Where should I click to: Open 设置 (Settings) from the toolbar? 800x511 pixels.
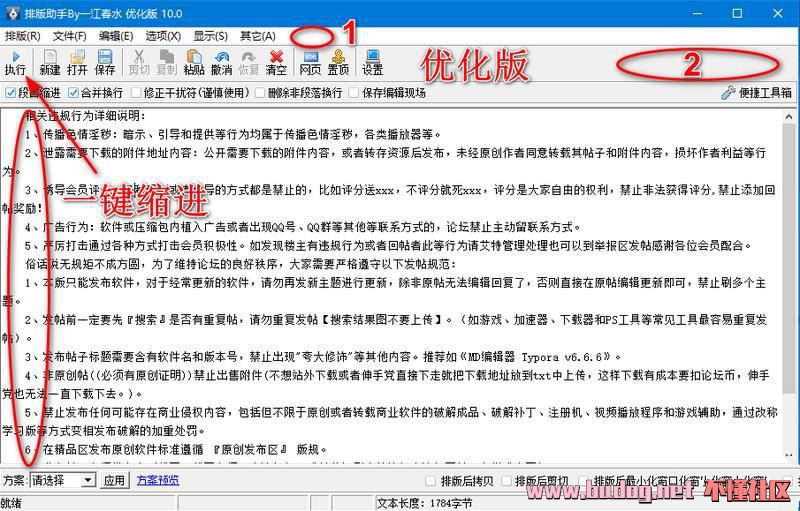click(372, 63)
